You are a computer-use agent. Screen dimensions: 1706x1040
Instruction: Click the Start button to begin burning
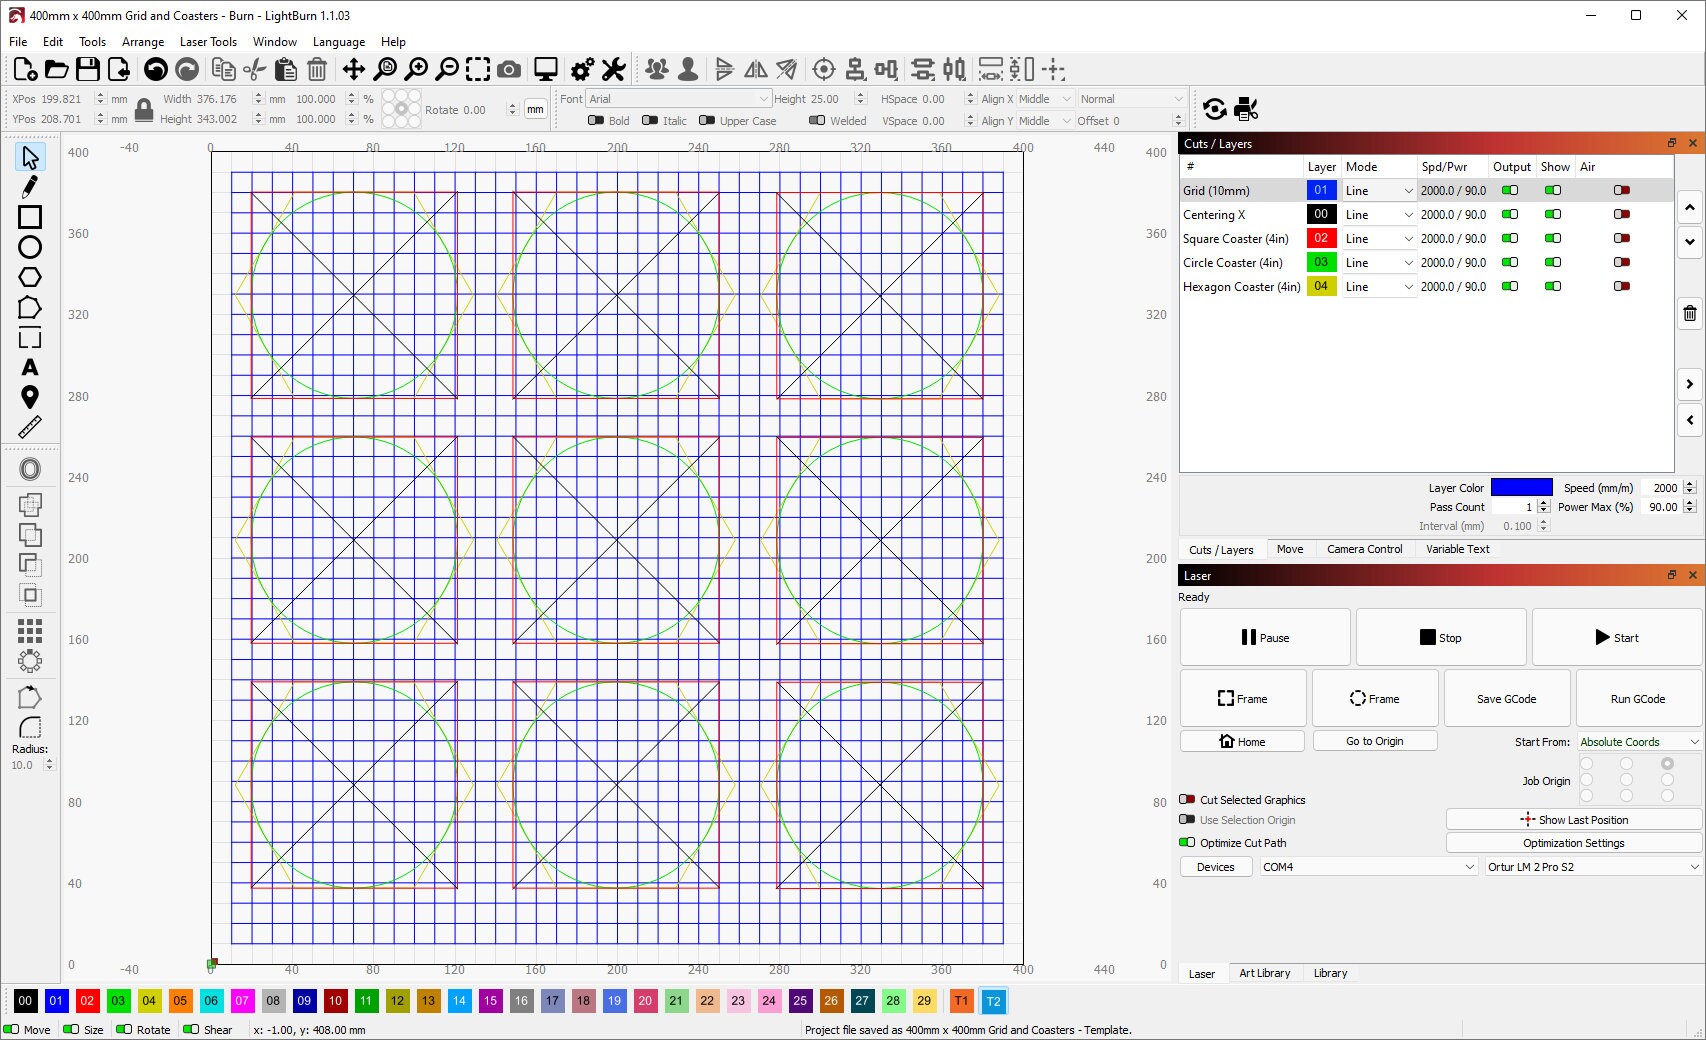[x=1618, y=637]
